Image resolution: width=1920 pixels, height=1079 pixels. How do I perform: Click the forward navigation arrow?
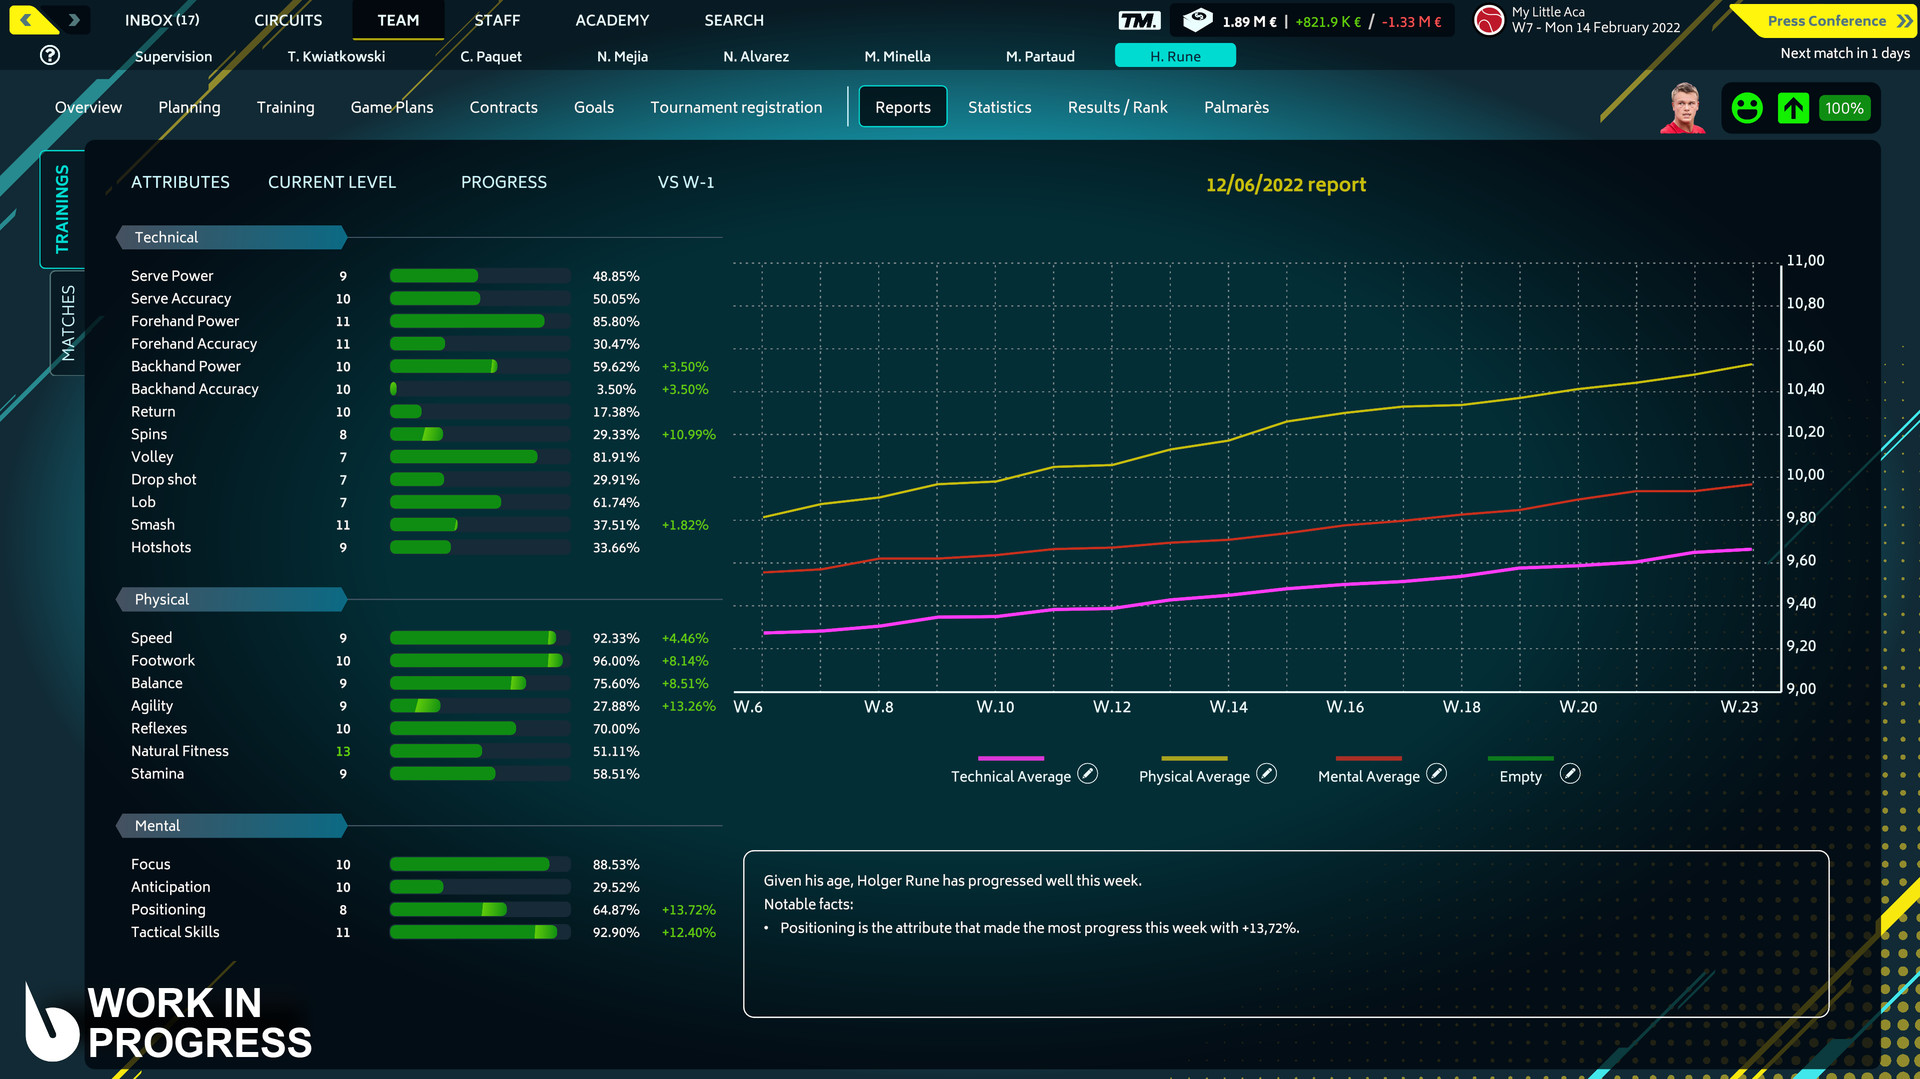[x=74, y=20]
